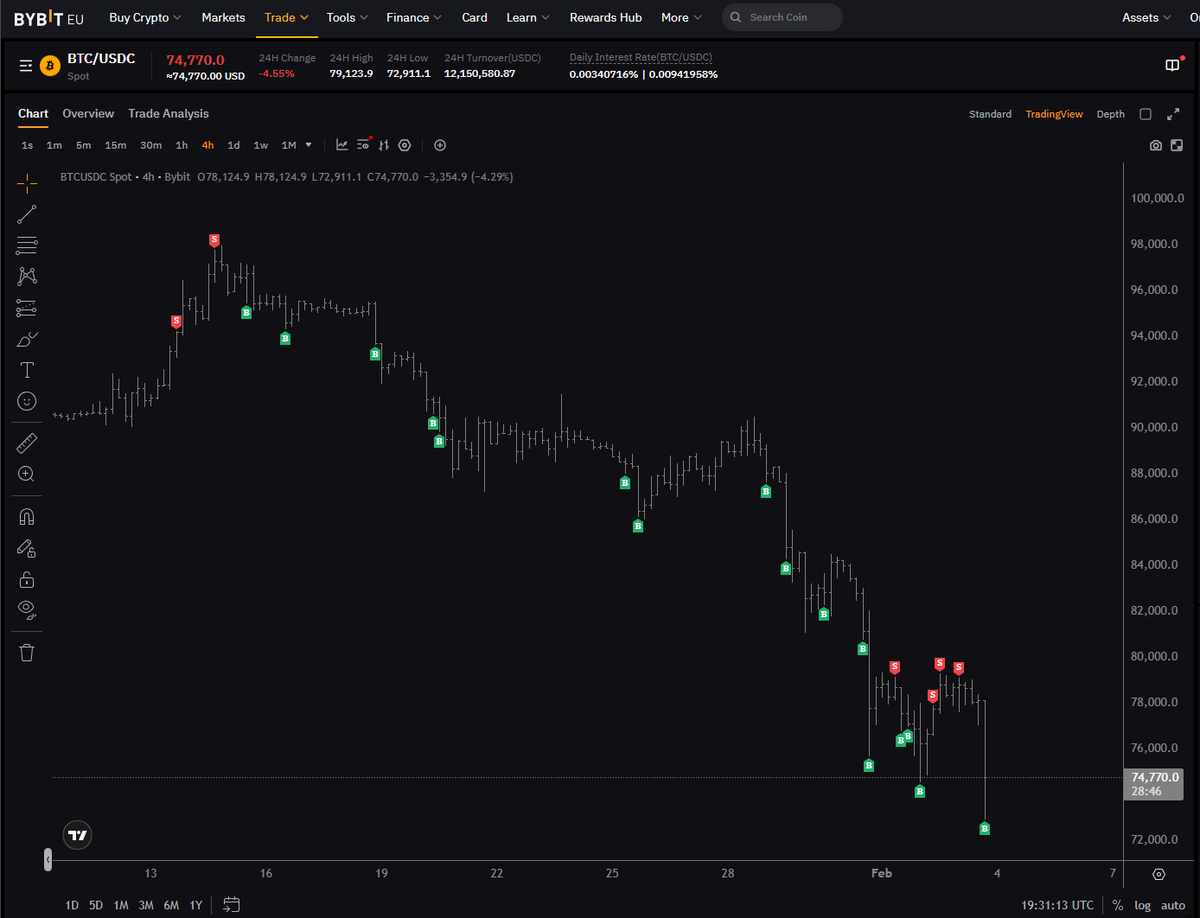This screenshot has height=918, width=1200.
Task: Switch to the Overview tab
Action: click(88, 114)
